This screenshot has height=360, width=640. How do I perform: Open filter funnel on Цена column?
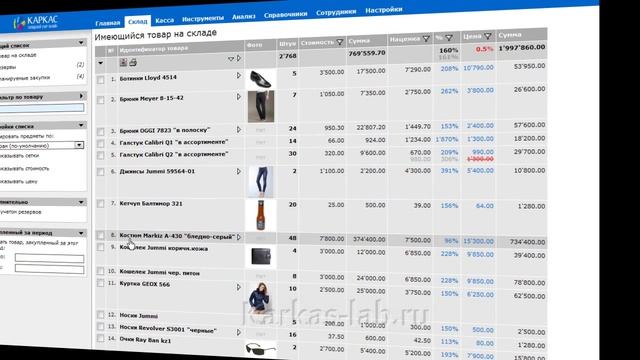(x=488, y=37)
